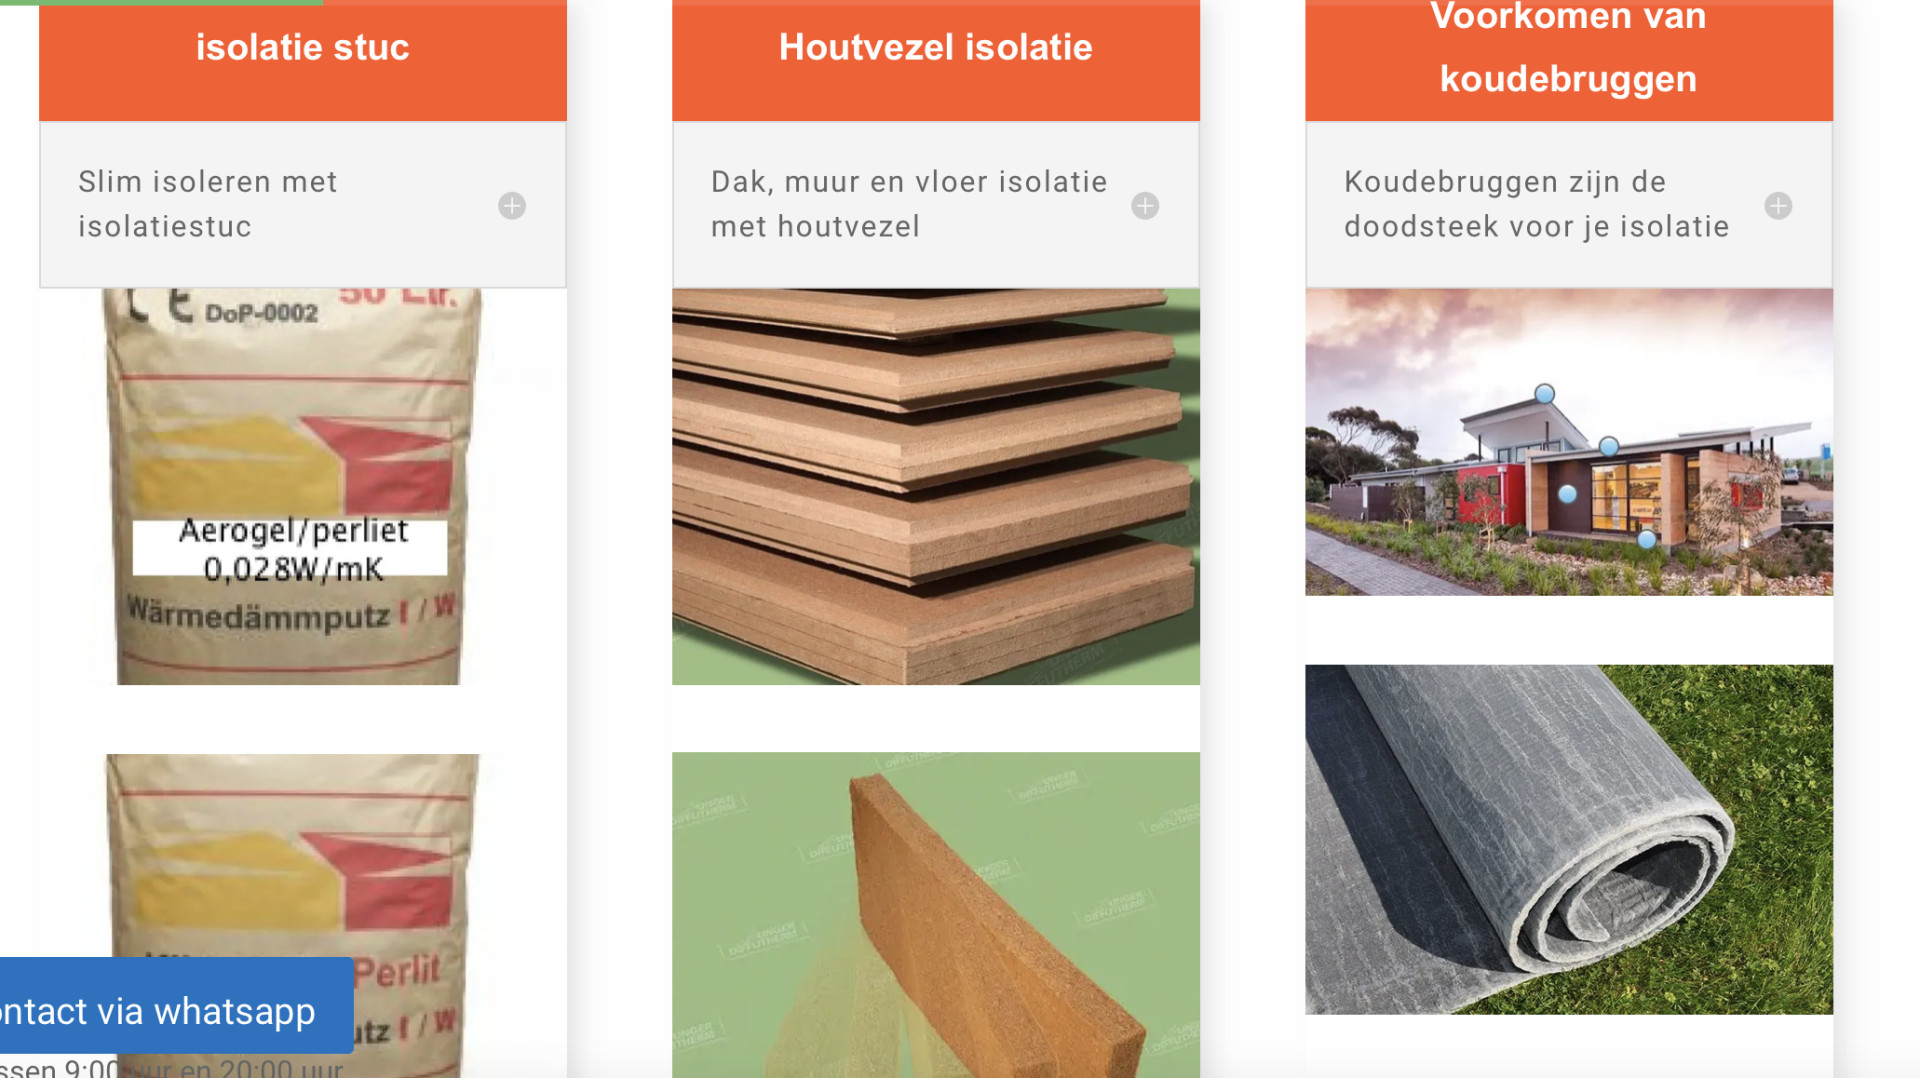Click the blue hotspot on the house roof peak
Image resolution: width=1920 pixels, height=1078 pixels.
(1545, 394)
